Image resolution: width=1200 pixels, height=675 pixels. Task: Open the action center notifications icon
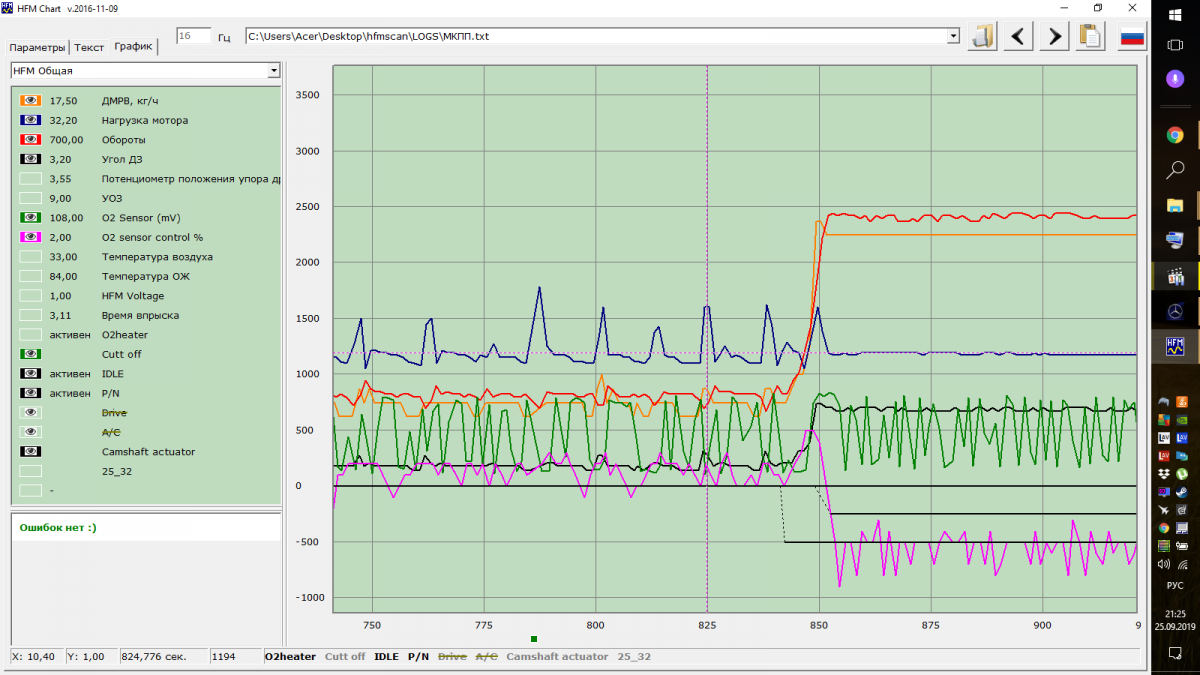pos(1175,653)
